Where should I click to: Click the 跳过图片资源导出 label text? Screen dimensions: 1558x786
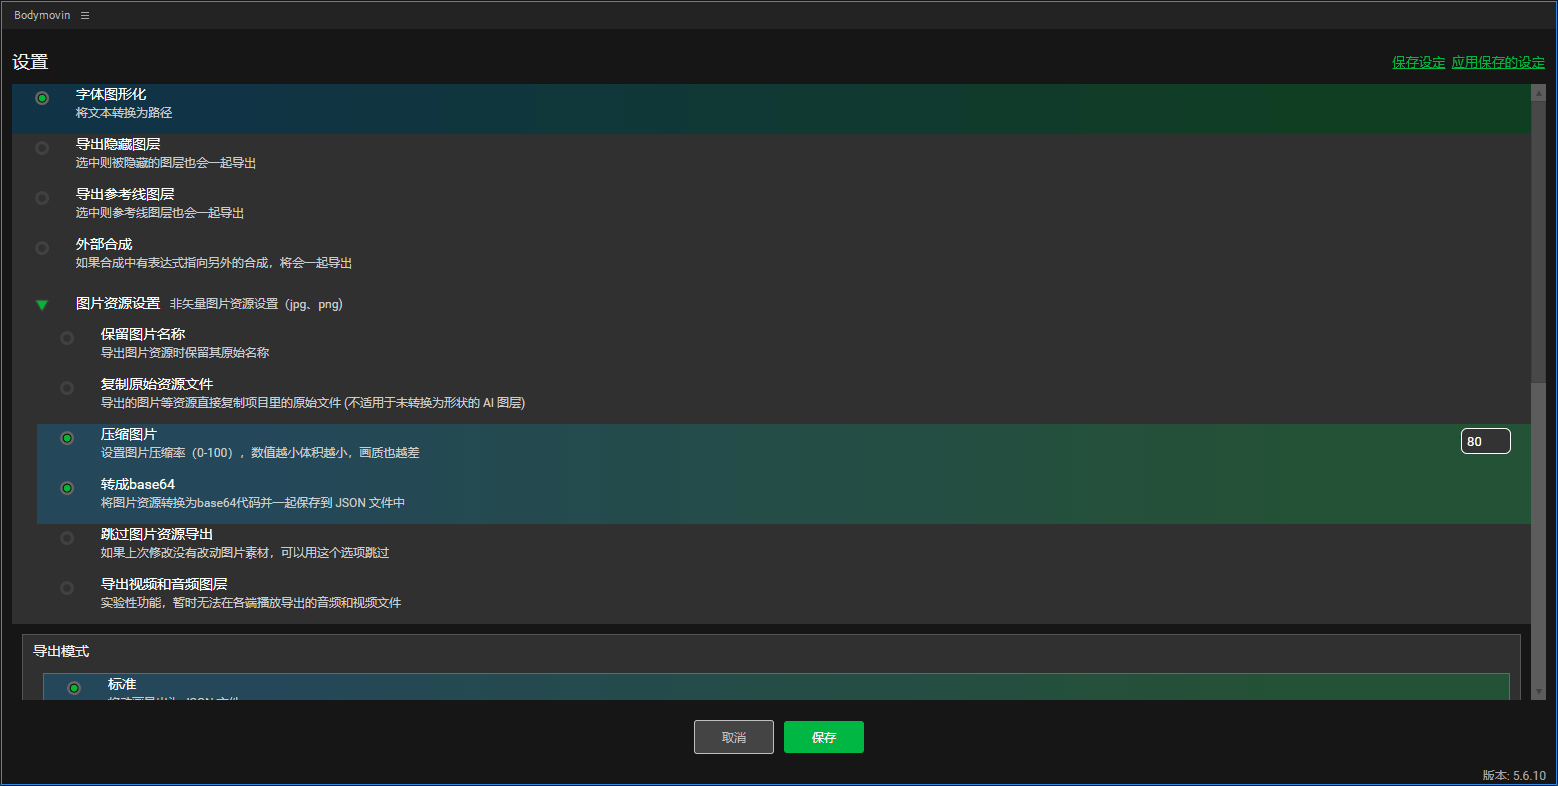157,534
